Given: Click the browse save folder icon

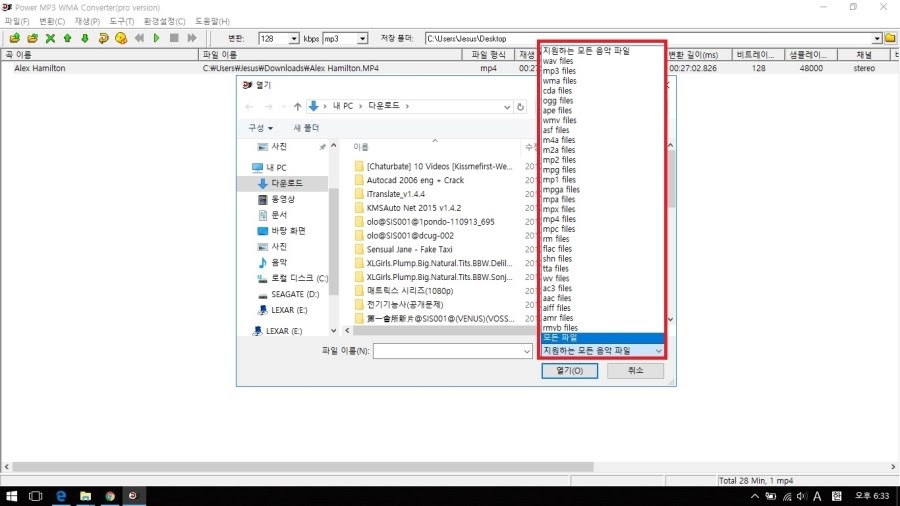Looking at the screenshot, I should pos(890,38).
